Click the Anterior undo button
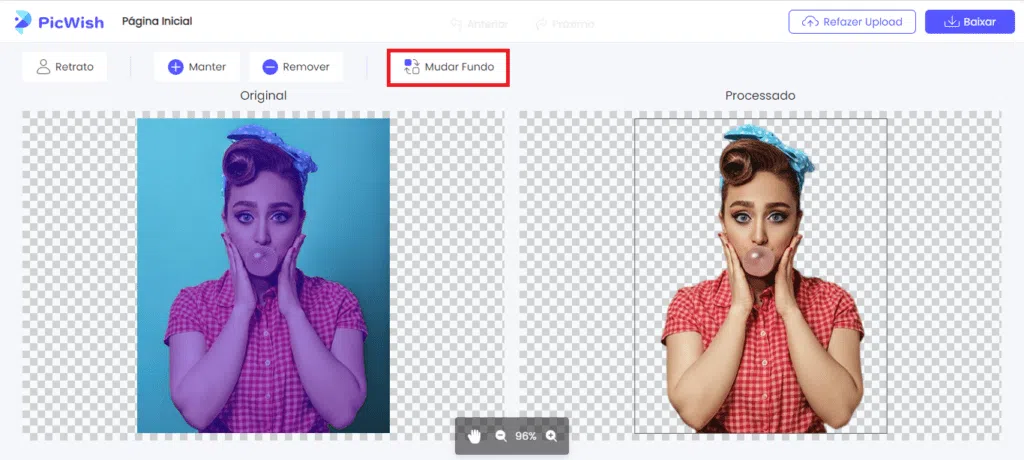Viewport: 1024px width, 460px height. click(479, 24)
